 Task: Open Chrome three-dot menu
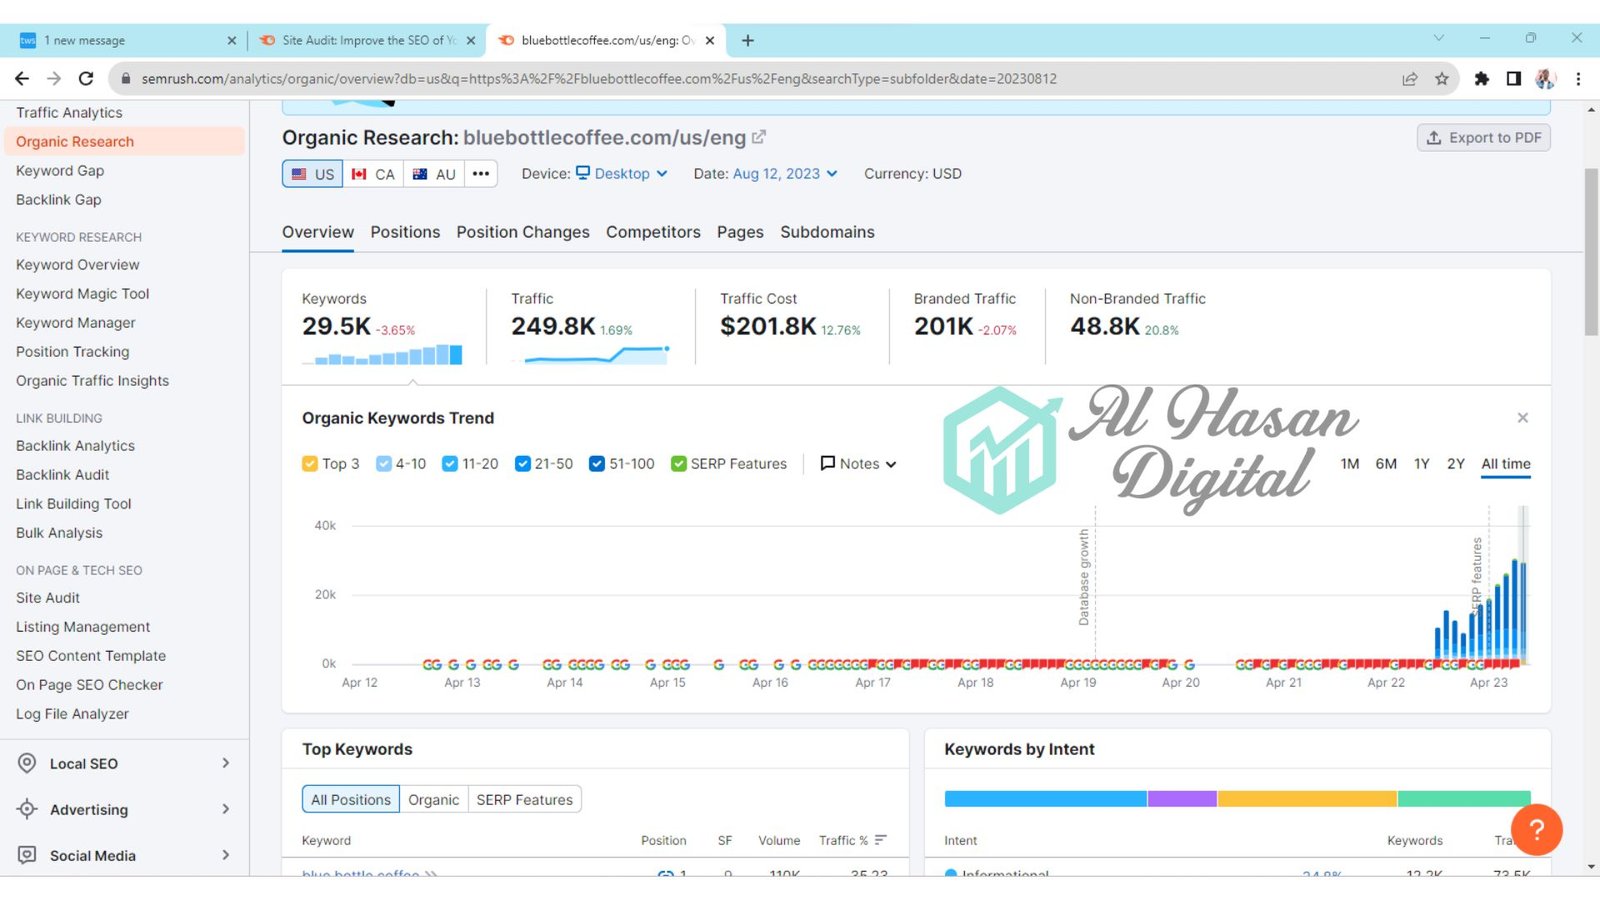[1578, 79]
